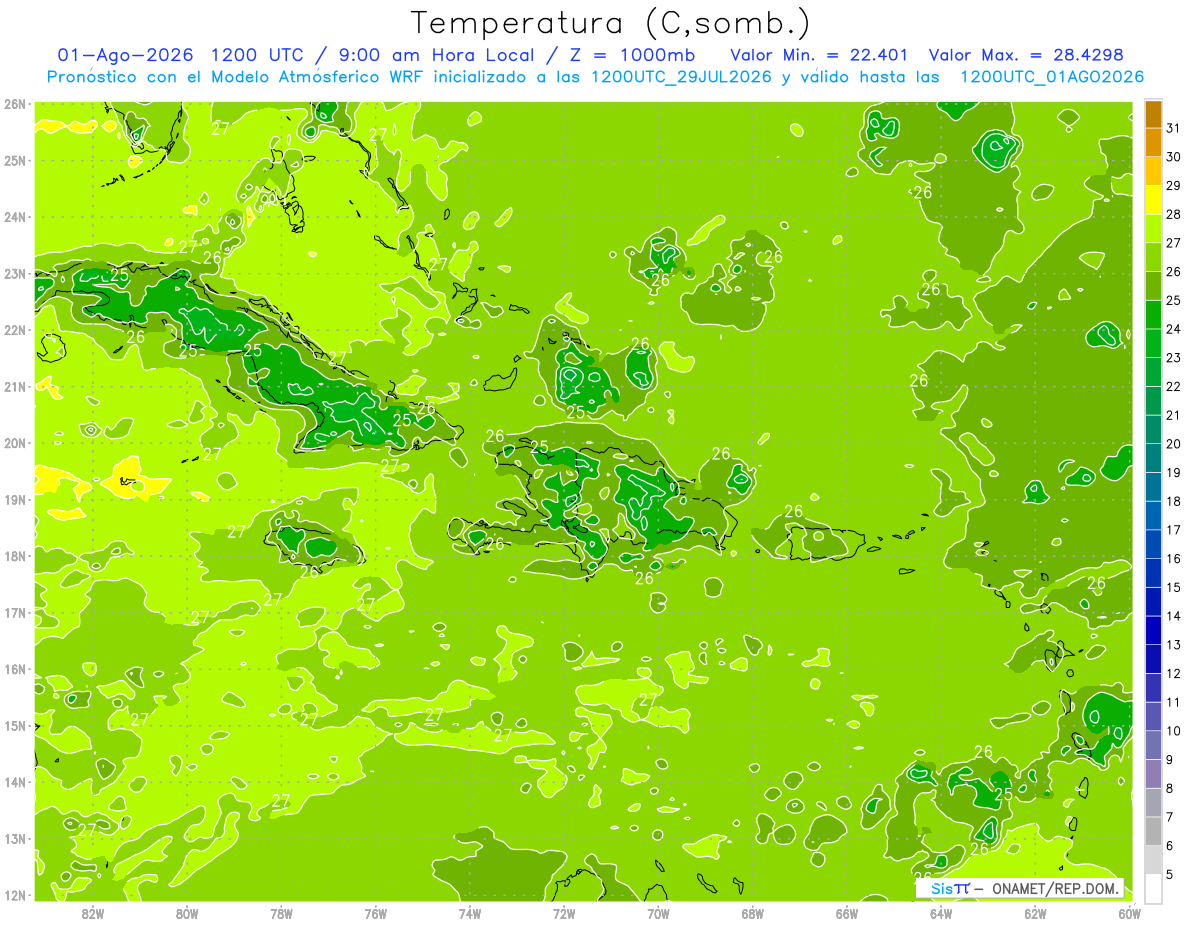1200x927 pixels.
Task: Click the colorbar legend's "13" value label
Action: (1173, 644)
